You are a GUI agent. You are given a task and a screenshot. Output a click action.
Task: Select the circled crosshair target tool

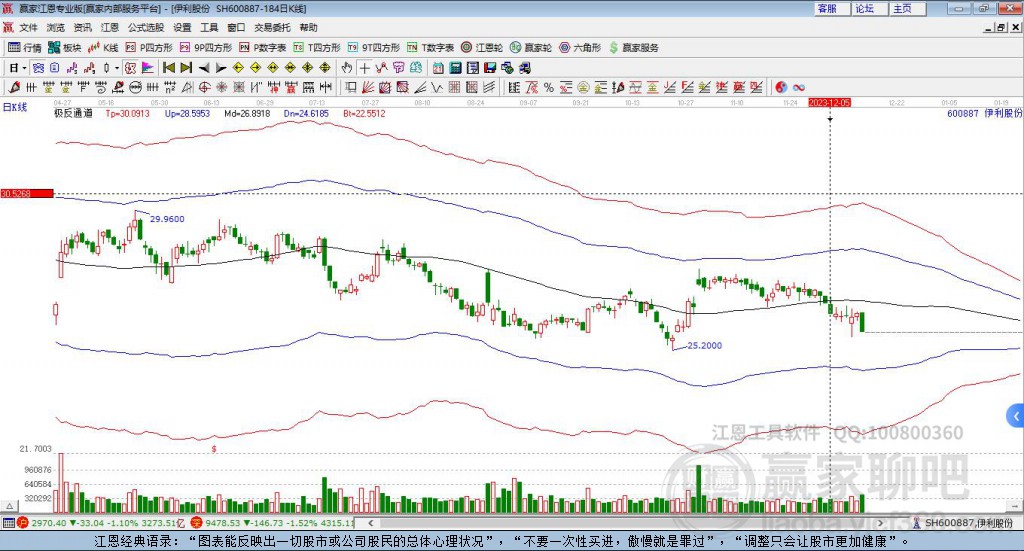tap(204, 87)
